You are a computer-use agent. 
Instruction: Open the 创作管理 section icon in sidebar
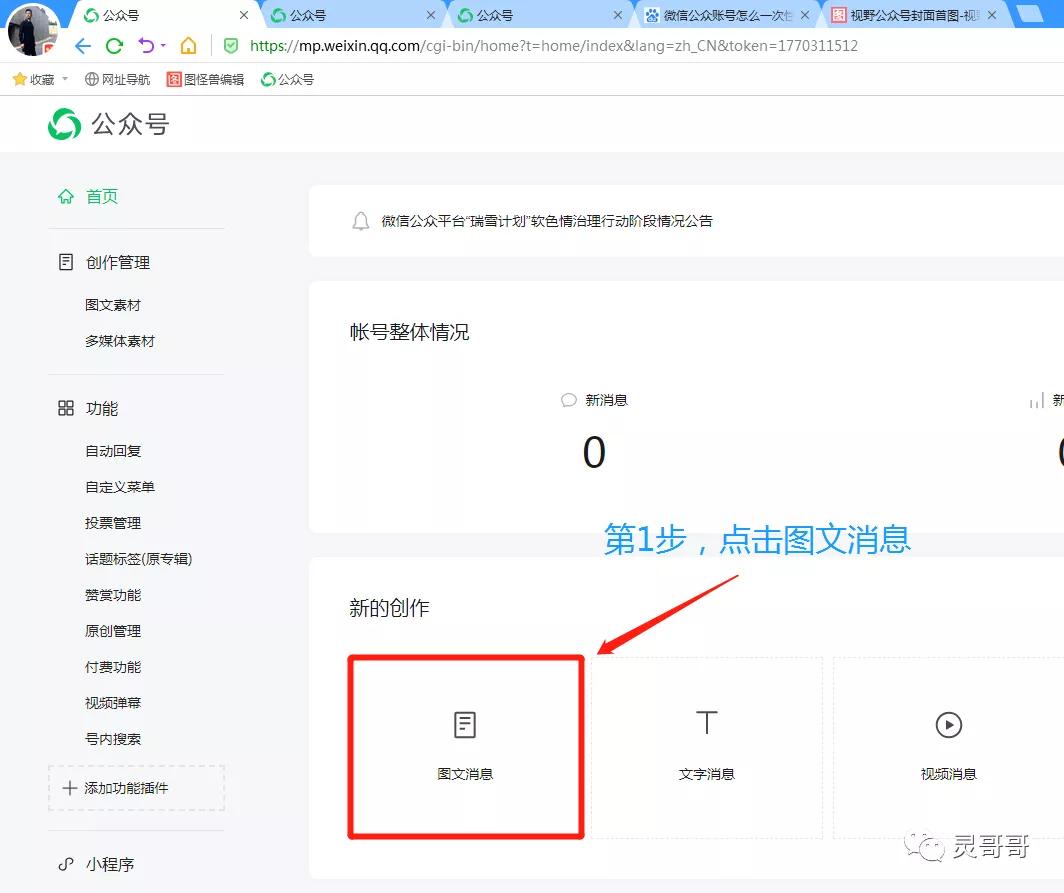click(65, 262)
